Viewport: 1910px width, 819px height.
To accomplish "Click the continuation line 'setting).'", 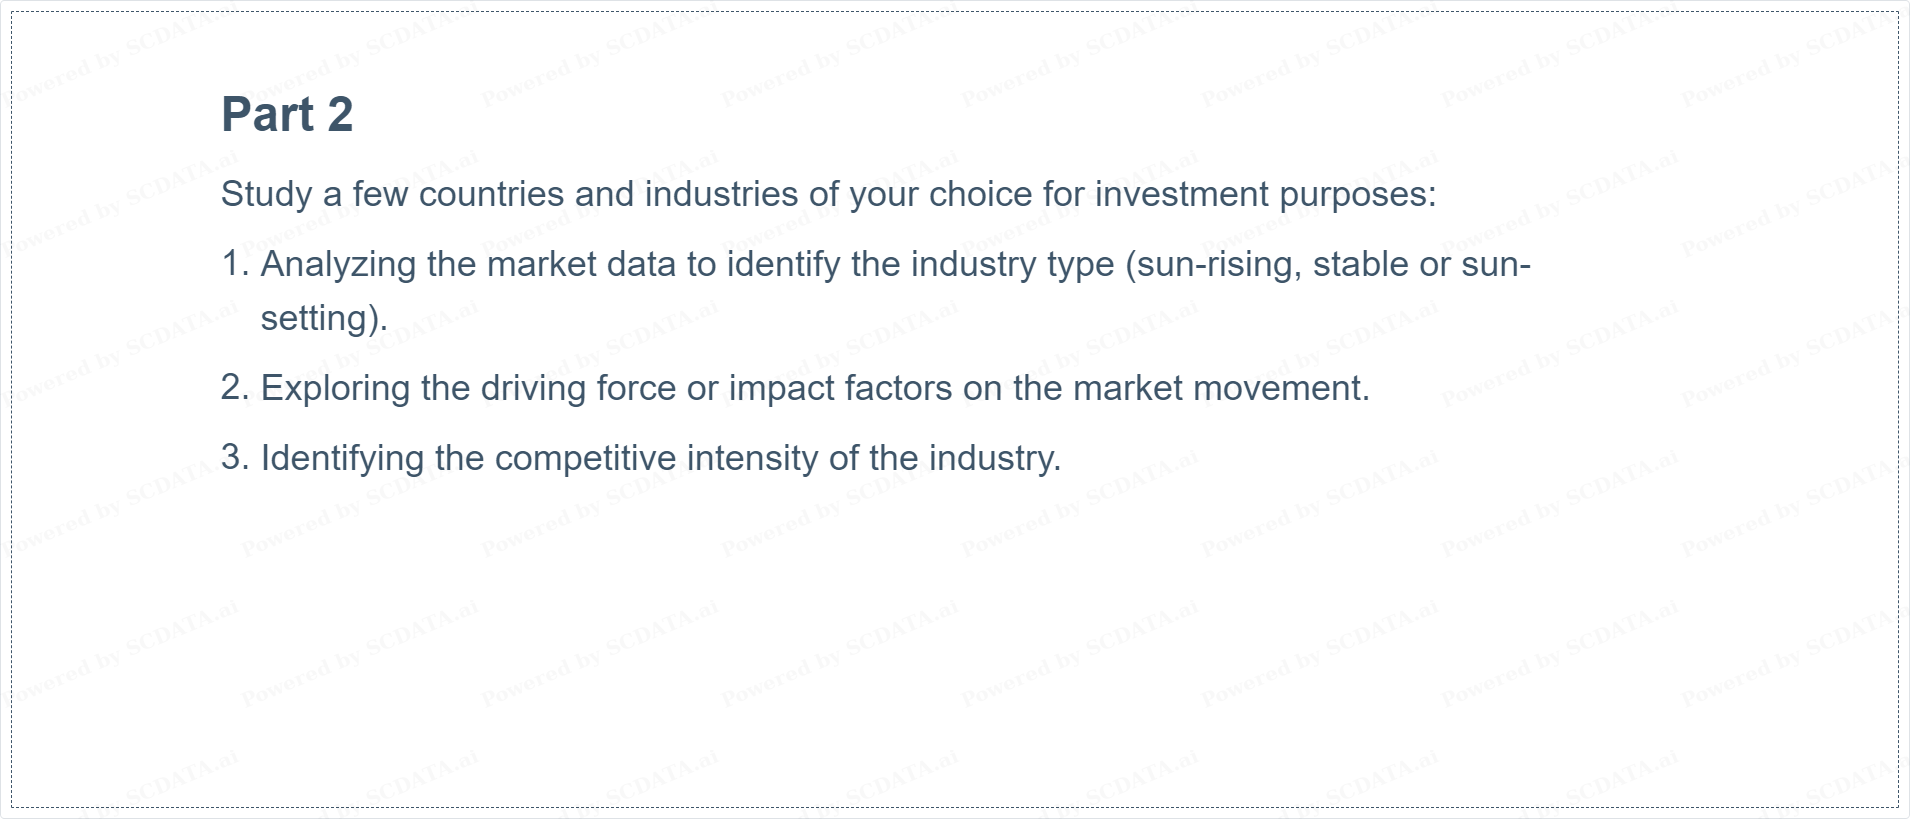I will pos(324,318).
